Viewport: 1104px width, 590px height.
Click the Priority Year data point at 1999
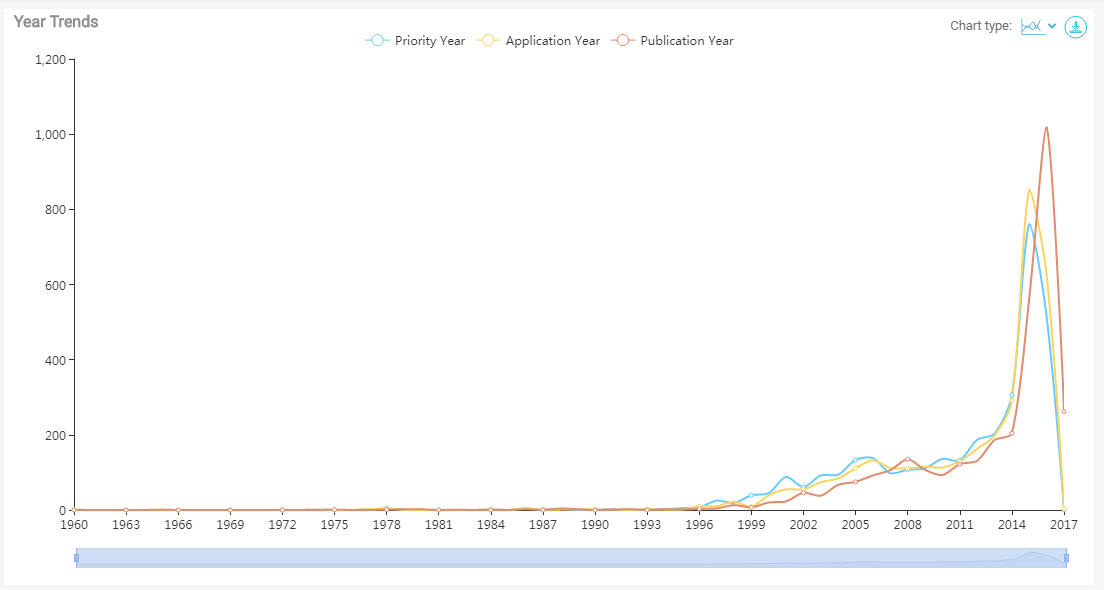click(x=751, y=495)
